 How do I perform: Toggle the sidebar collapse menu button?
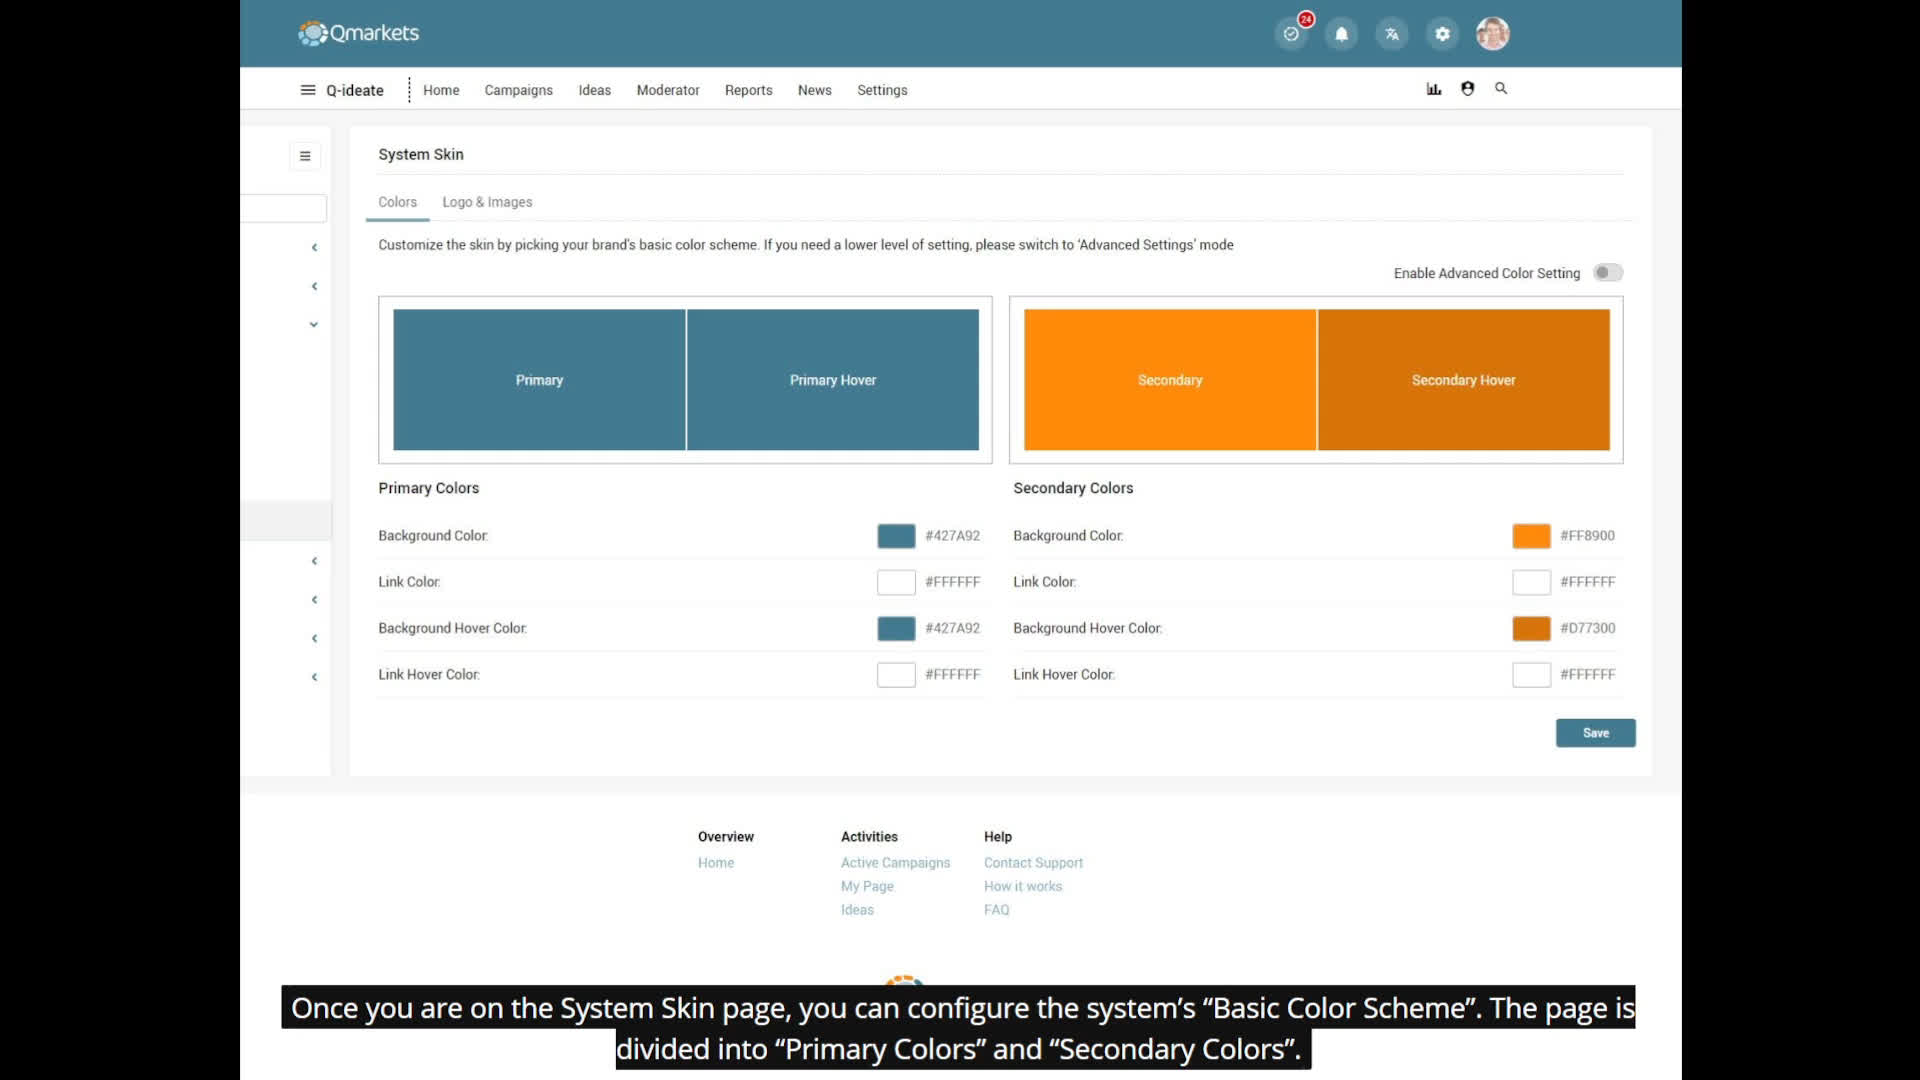(305, 156)
